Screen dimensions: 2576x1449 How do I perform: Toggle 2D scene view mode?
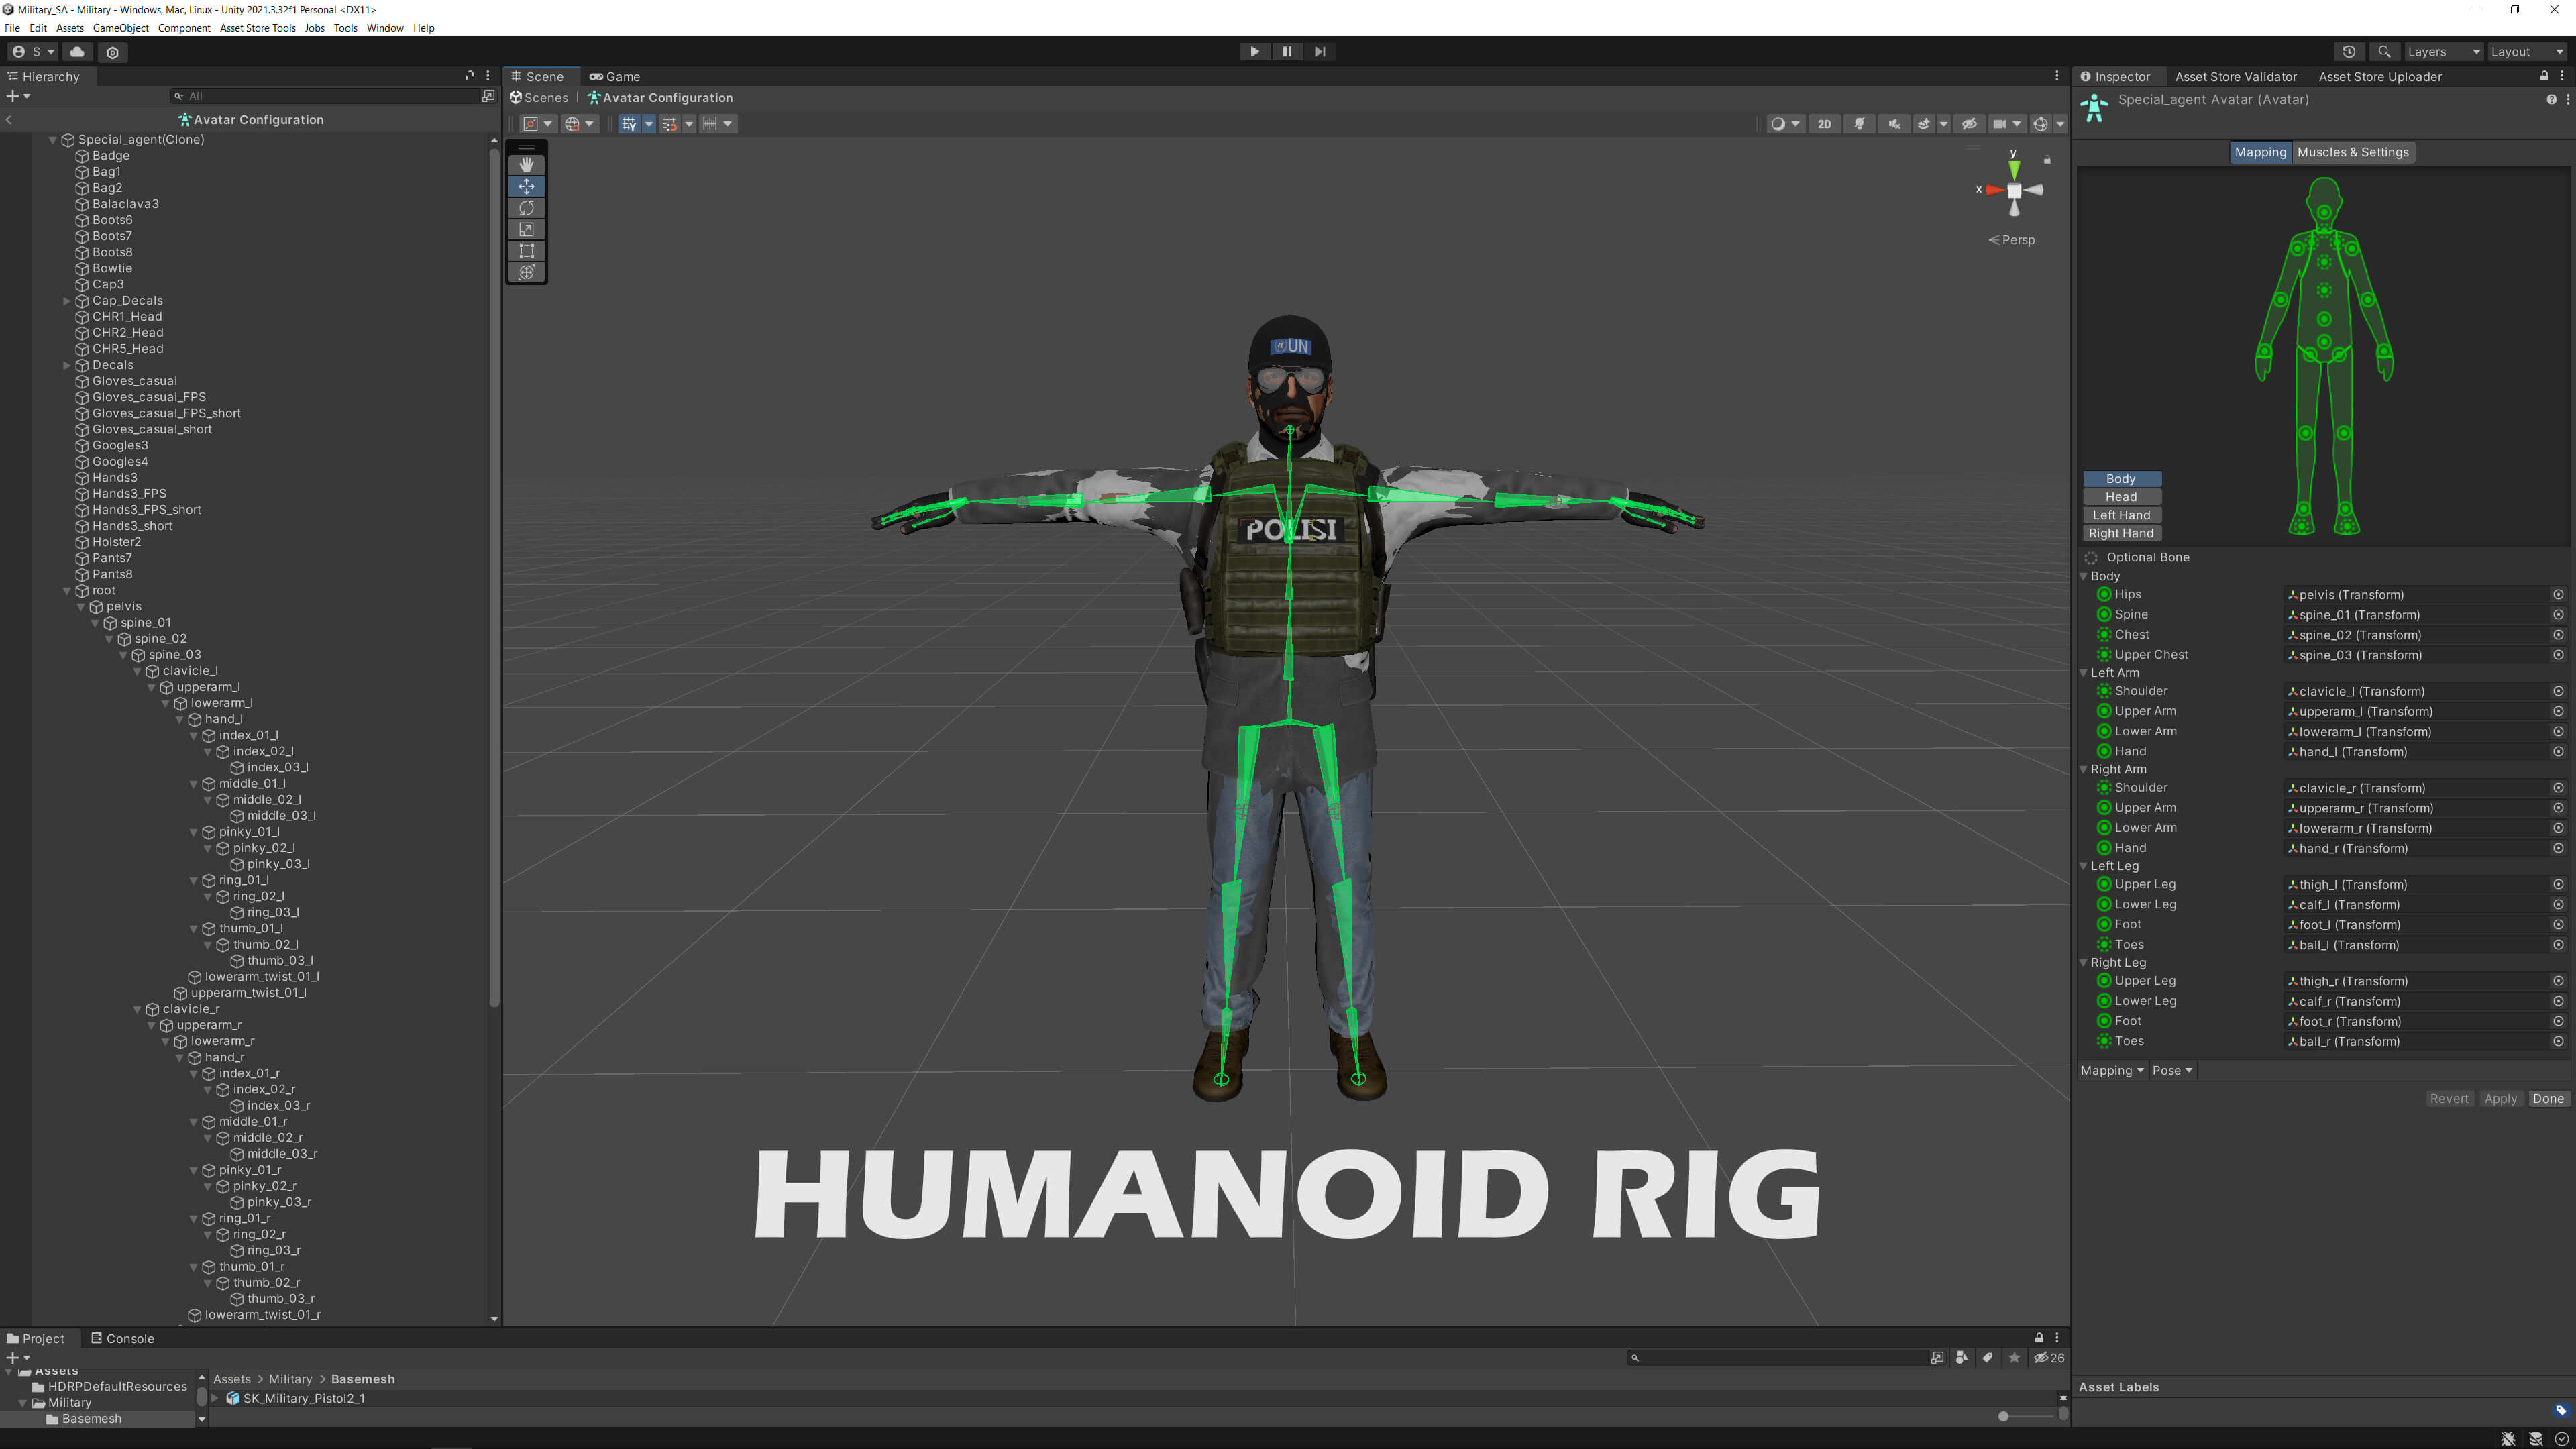coord(1824,124)
